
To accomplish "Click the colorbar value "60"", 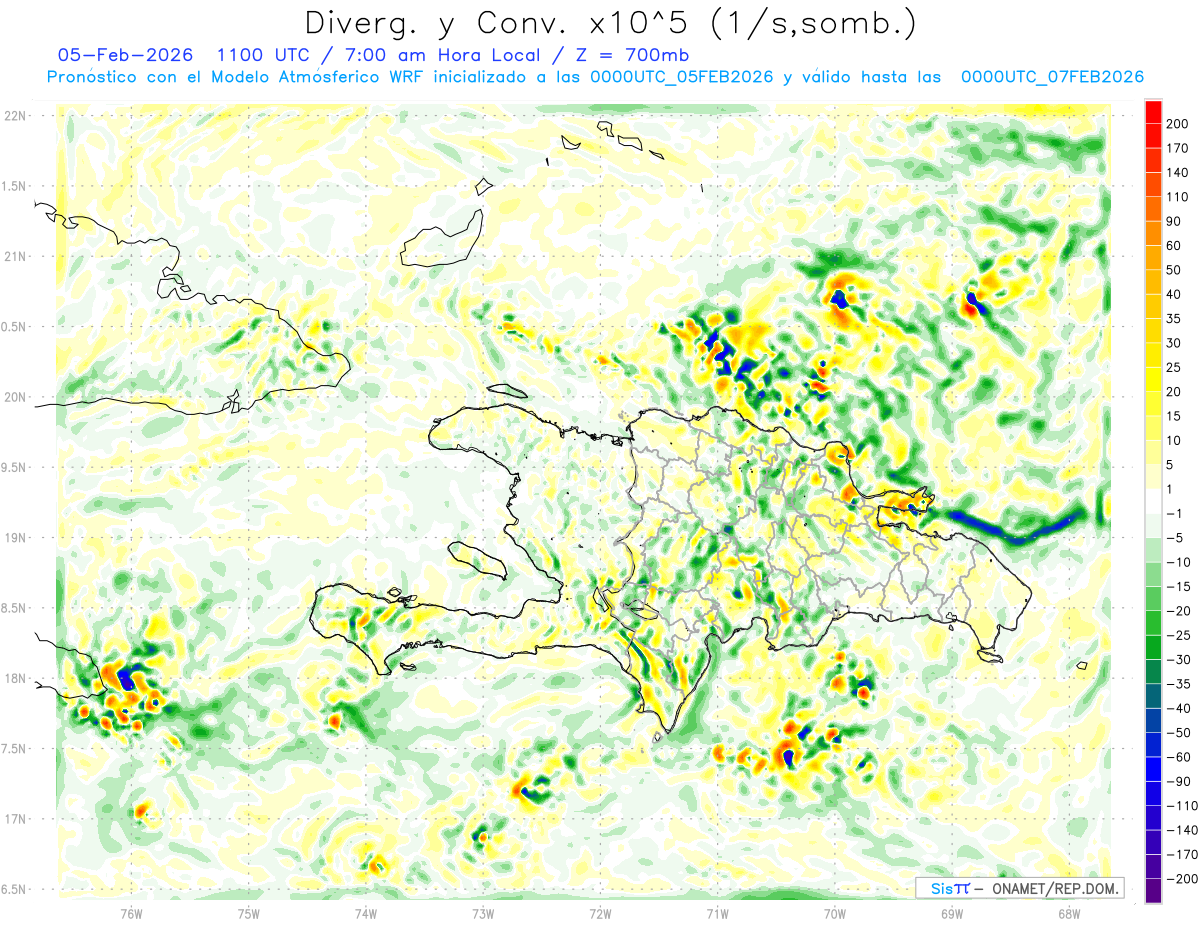I will click(1174, 246).
